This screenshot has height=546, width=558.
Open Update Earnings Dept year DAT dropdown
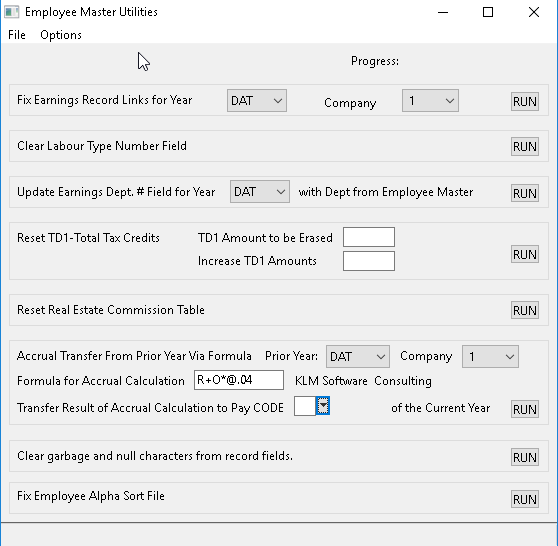coord(259,192)
